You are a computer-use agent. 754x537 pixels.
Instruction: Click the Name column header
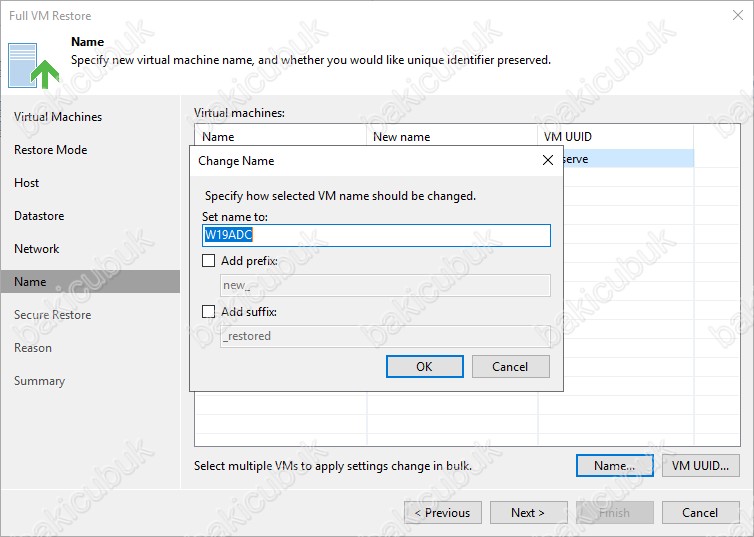click(x=280, y=137)
